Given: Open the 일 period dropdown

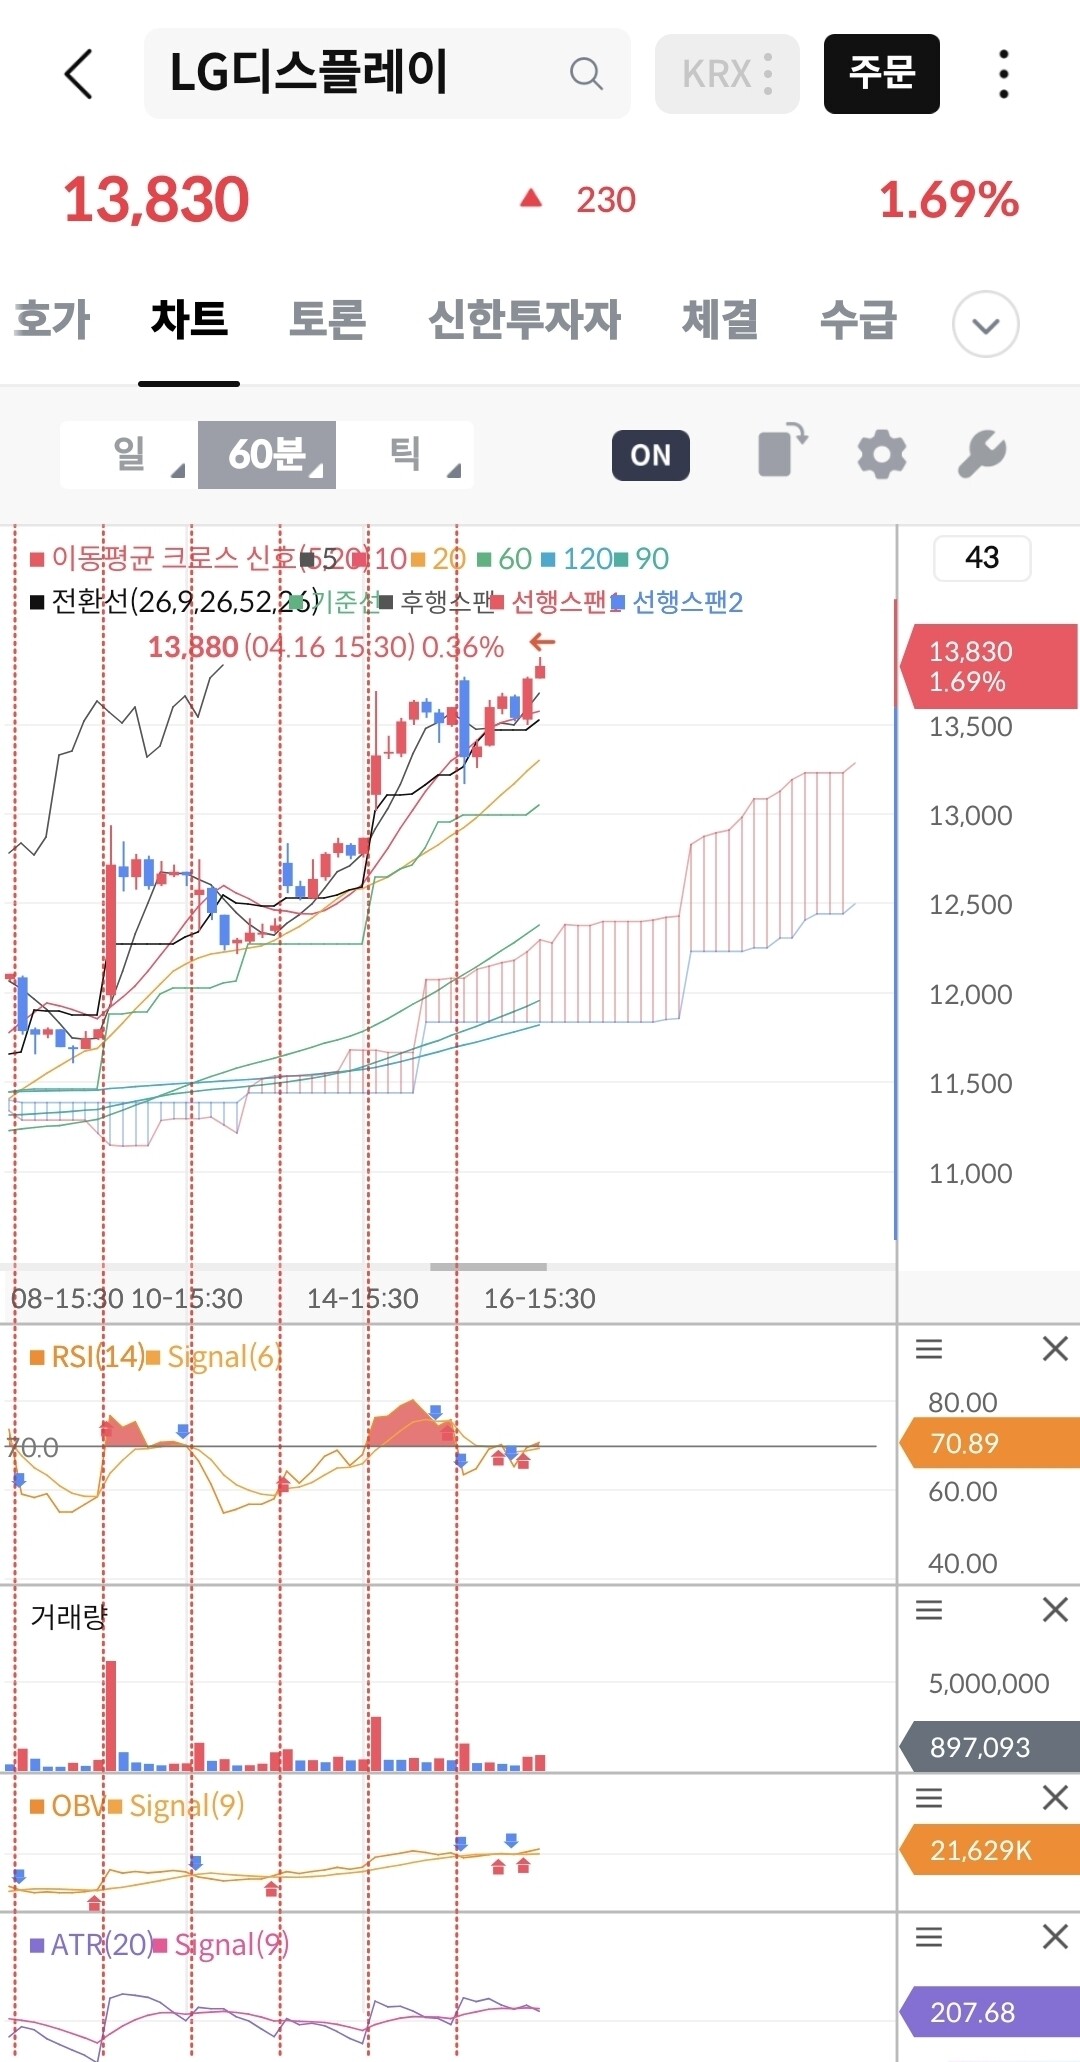Looking at the screenshot, I should pos(129,455).
